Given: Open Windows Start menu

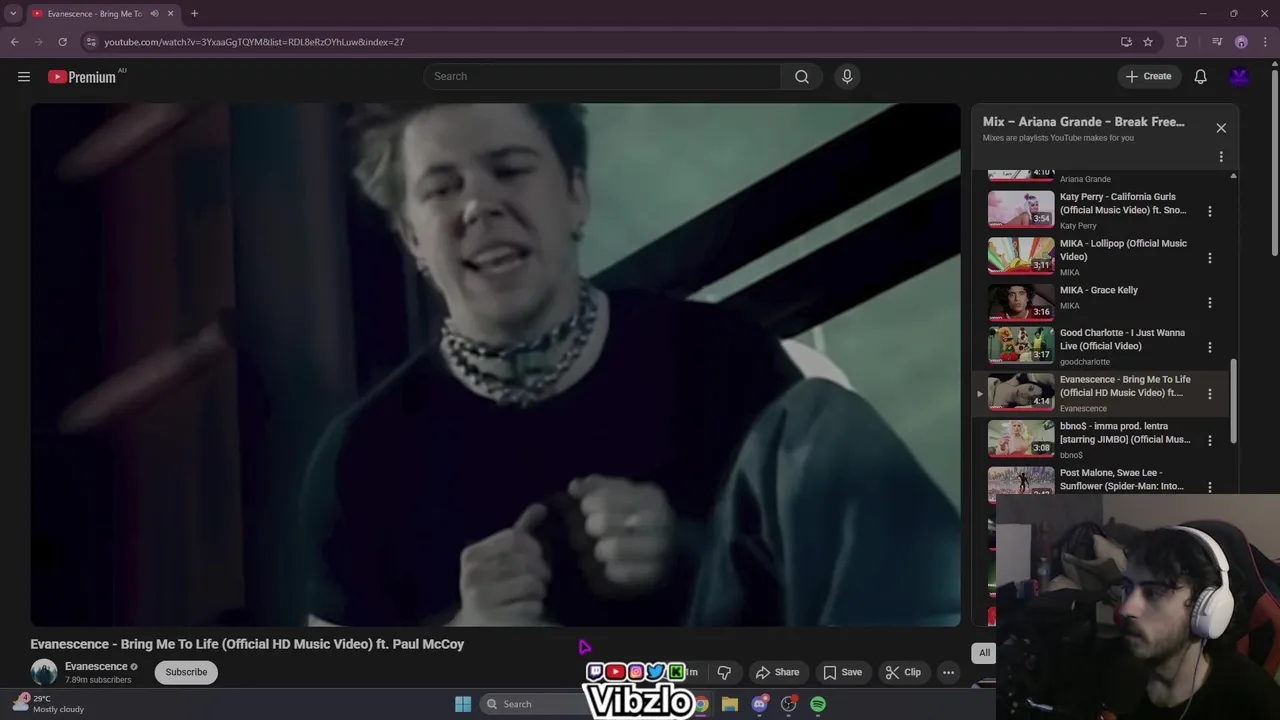Looking at the screenshot, I should click(x=463, y=704).
